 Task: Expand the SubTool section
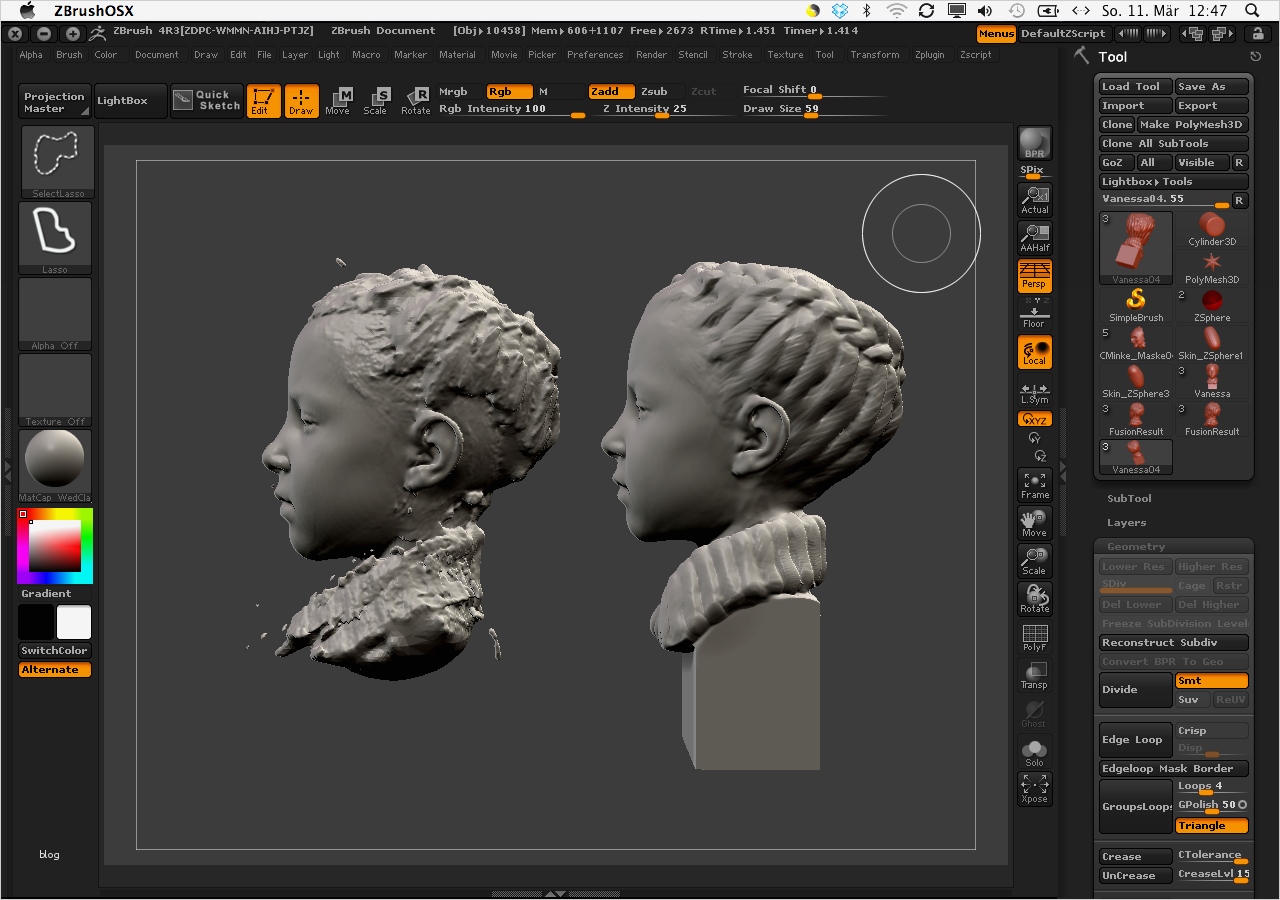point(1129,498)
